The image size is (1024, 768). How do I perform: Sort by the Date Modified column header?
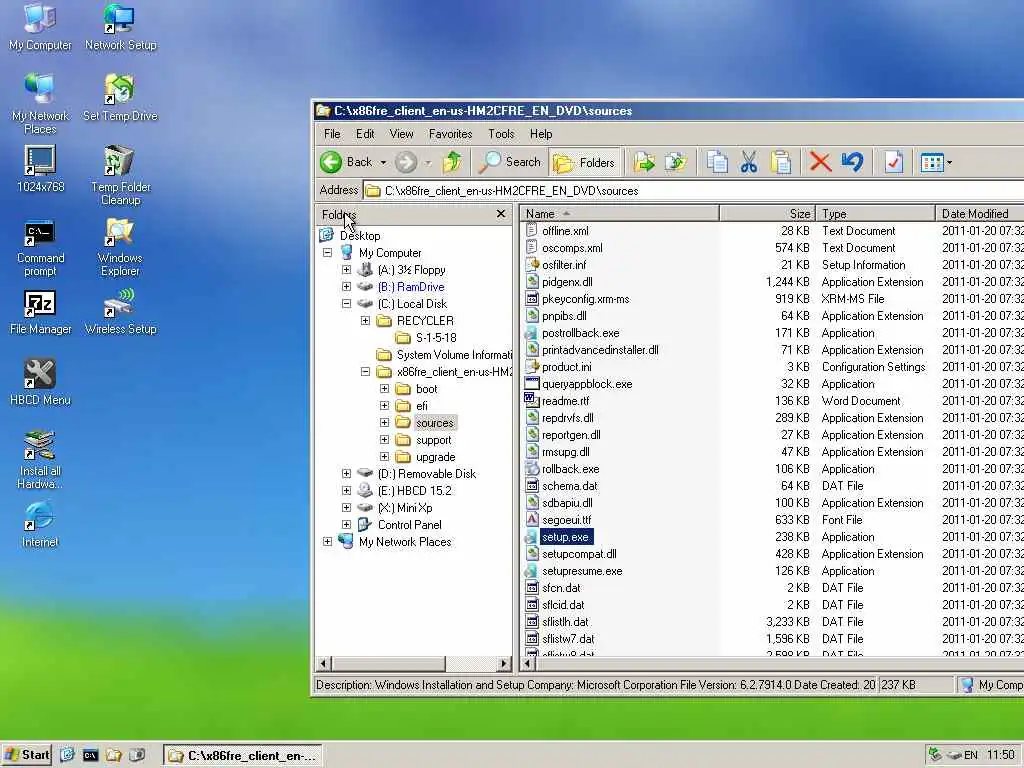[x=980, y=214]
